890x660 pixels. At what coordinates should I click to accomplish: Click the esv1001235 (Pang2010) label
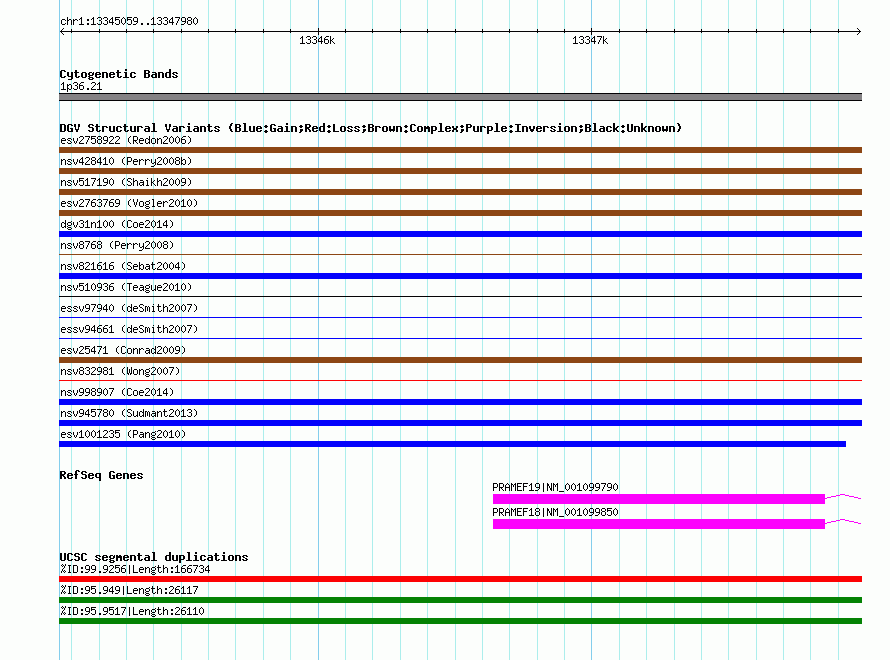tap(123, 434)
